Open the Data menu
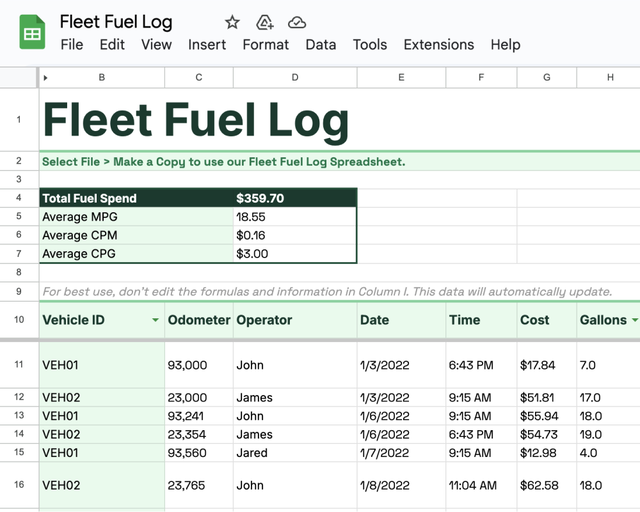 pyautogui.click(x=321, y=44)
